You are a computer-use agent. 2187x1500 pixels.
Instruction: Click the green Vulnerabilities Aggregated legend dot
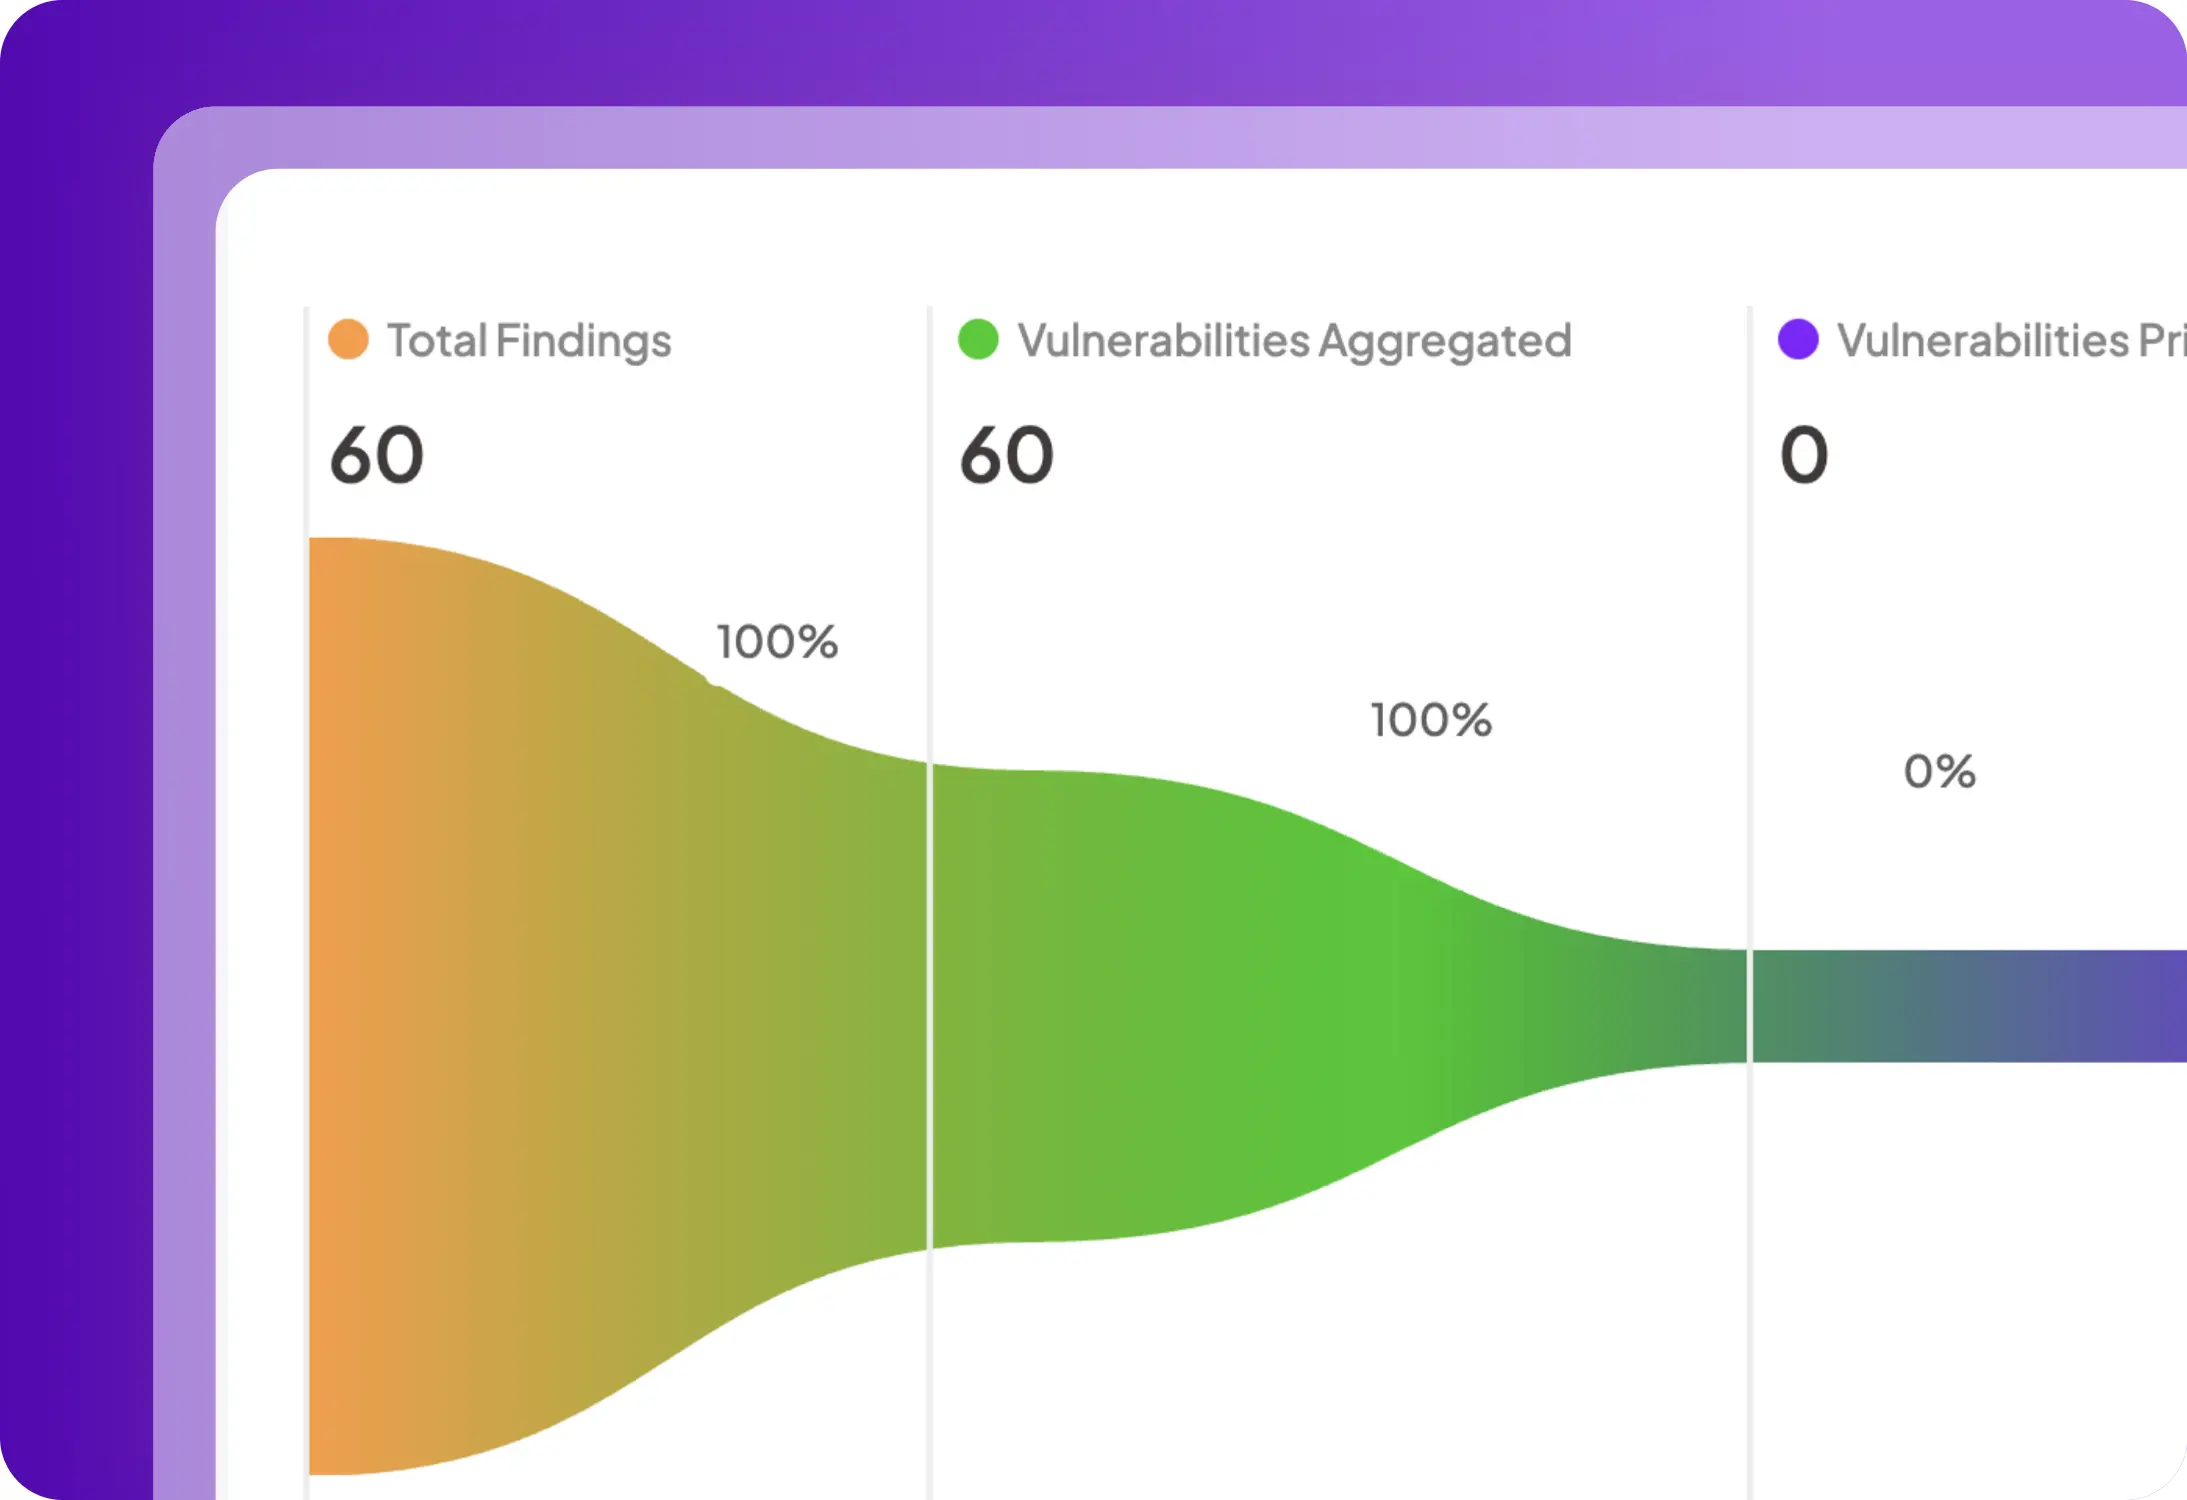[978, 340]
